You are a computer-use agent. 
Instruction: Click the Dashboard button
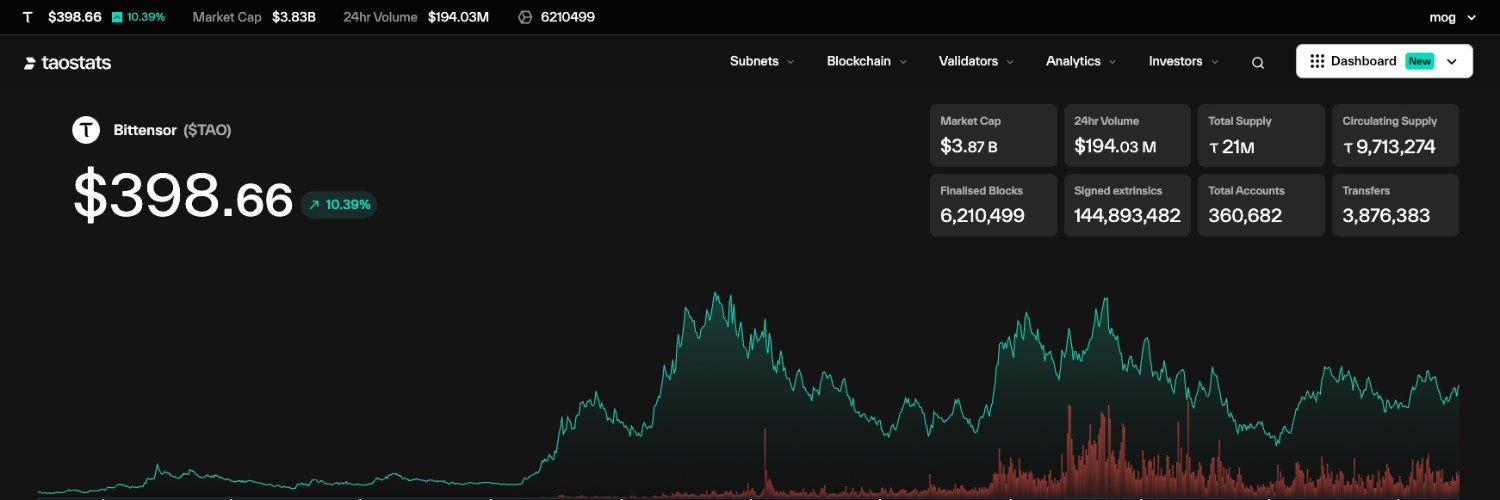tap(1384, 61)
